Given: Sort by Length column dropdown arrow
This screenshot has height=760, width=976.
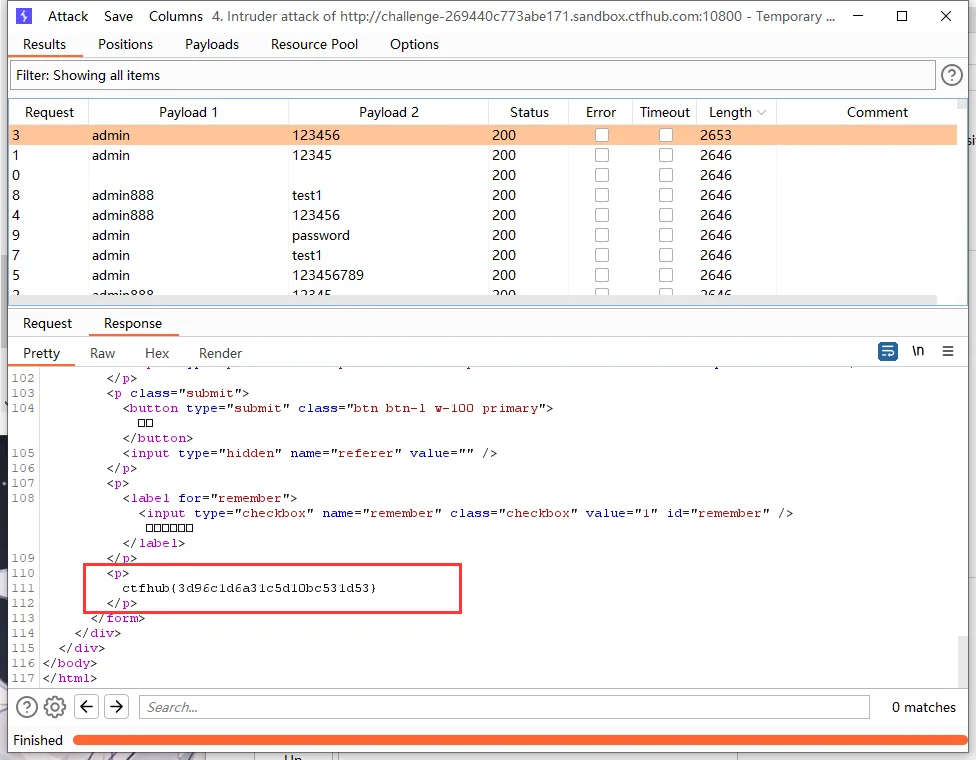Looking at the screenshot, I should point(762,113).
